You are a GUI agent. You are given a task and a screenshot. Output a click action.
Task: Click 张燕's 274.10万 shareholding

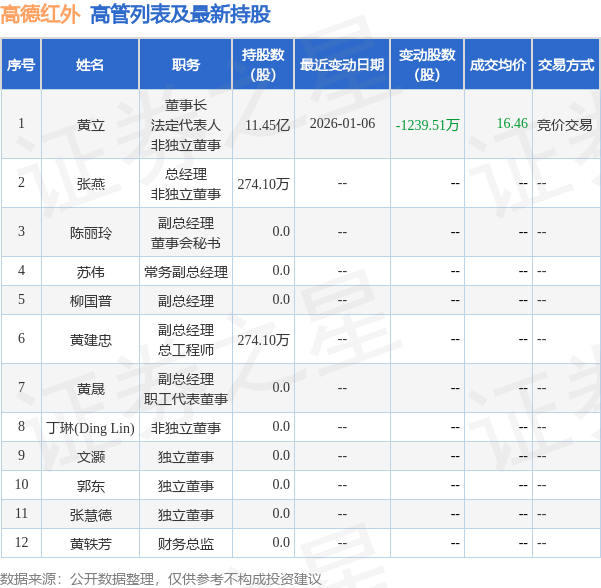[263, 184]
